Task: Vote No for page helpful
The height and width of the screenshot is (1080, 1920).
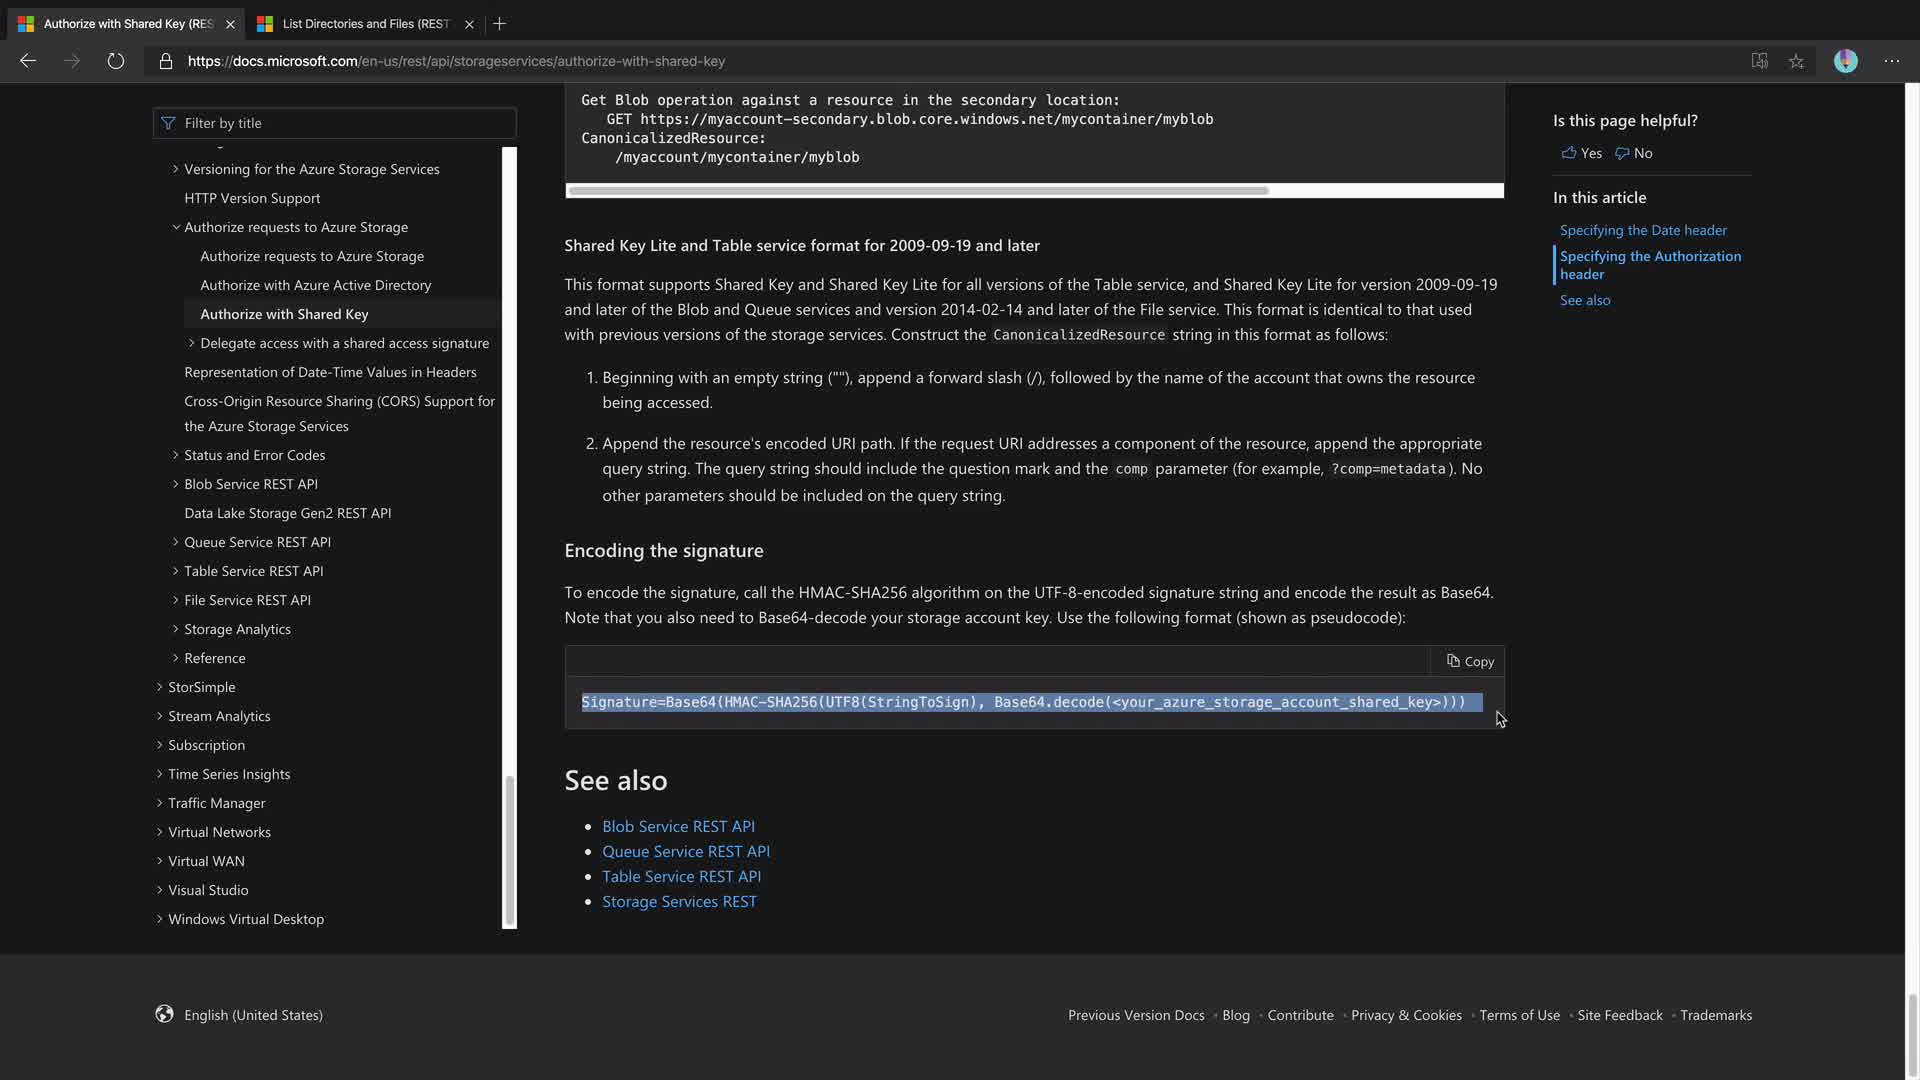Action: 1633,153
